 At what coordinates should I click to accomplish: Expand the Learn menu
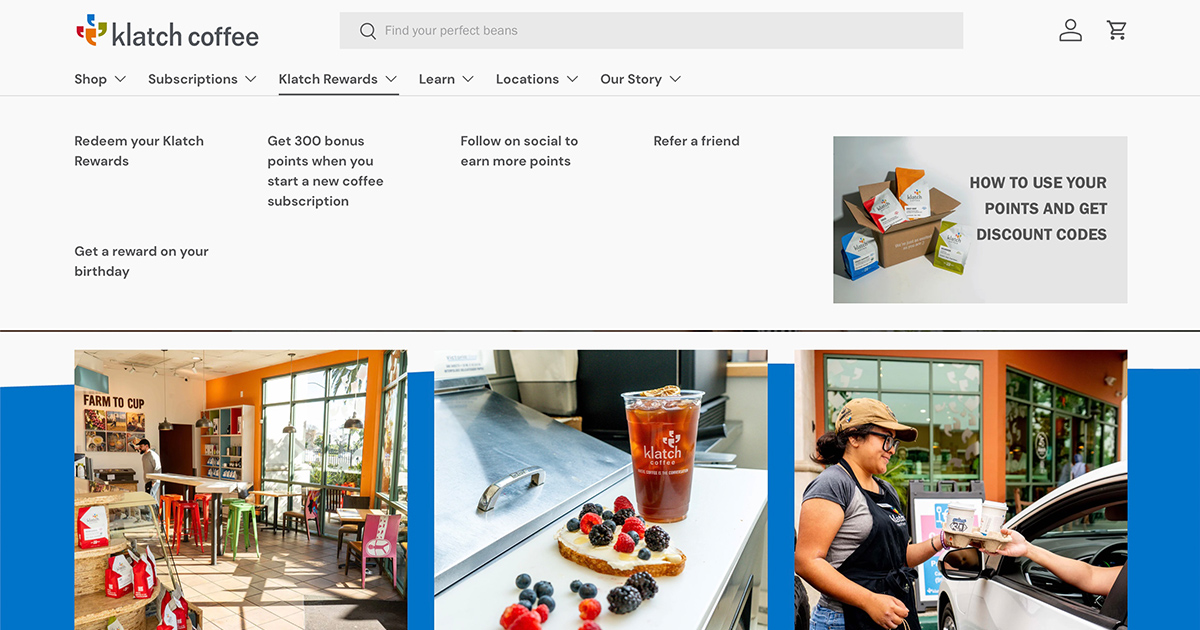pos(446,79)
